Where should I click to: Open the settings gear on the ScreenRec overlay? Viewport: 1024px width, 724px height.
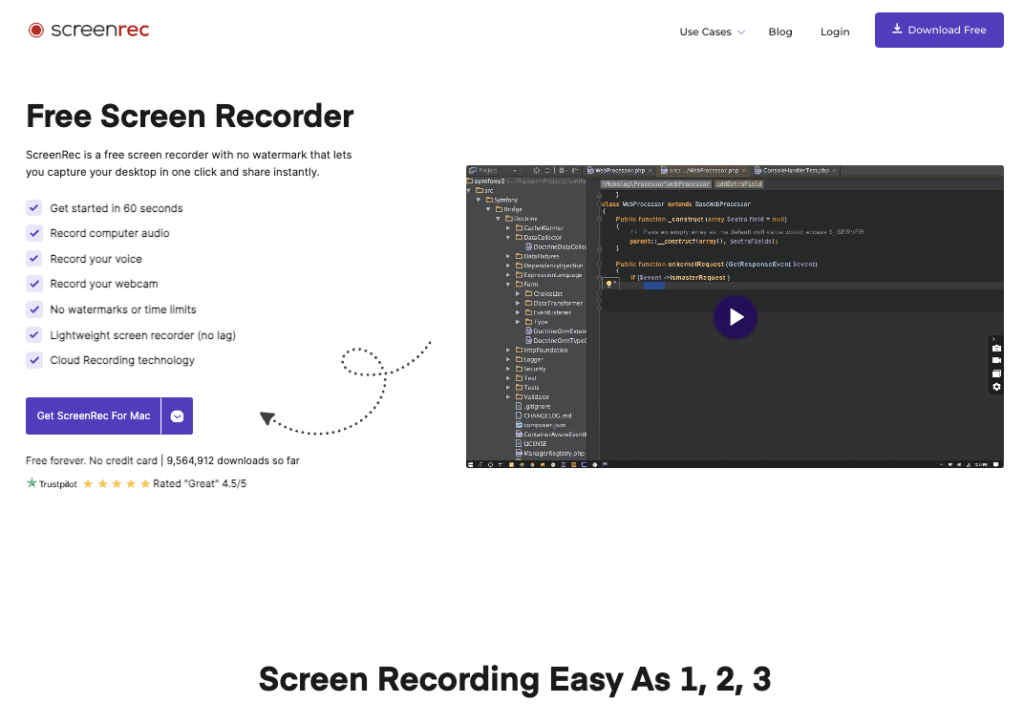pyautogui.click(x=996, y=386)
